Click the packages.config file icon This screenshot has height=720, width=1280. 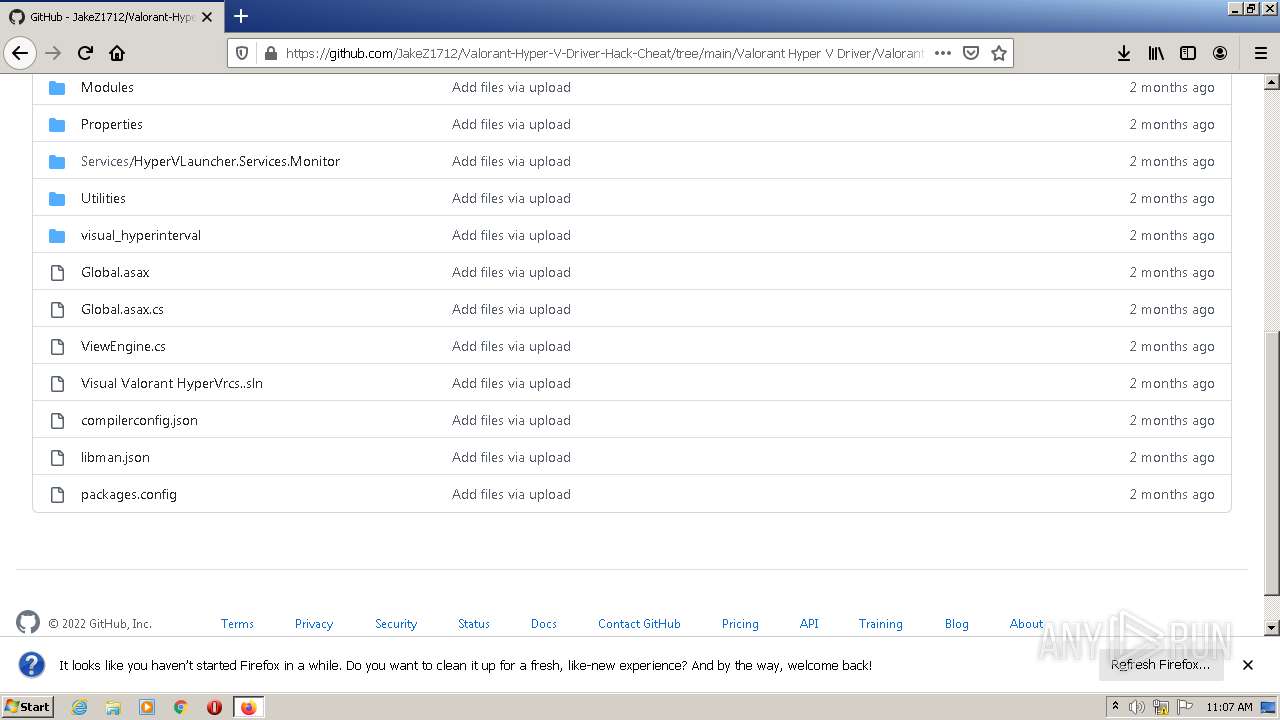(57, 494)
